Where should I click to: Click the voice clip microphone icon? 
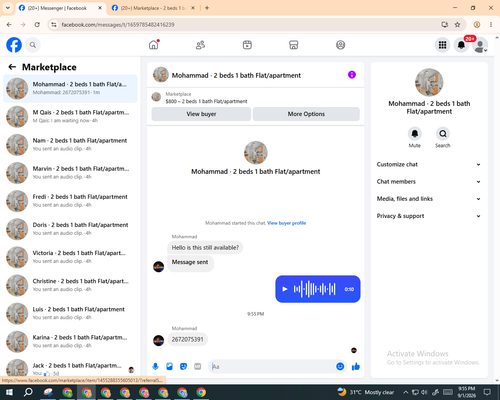[155, 367]
